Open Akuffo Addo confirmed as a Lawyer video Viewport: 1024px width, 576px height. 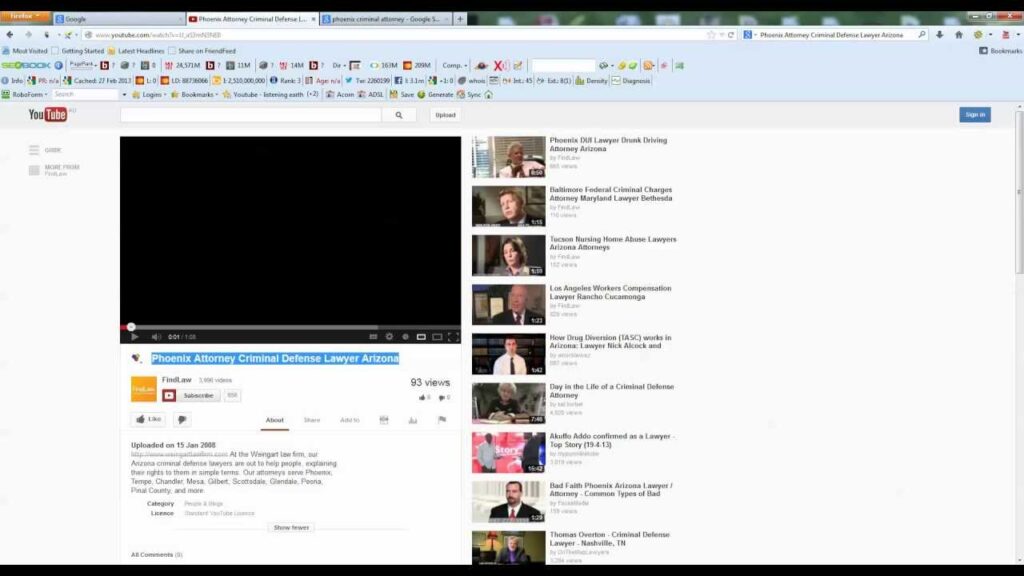pyautogui.click(x=612, y=440)
